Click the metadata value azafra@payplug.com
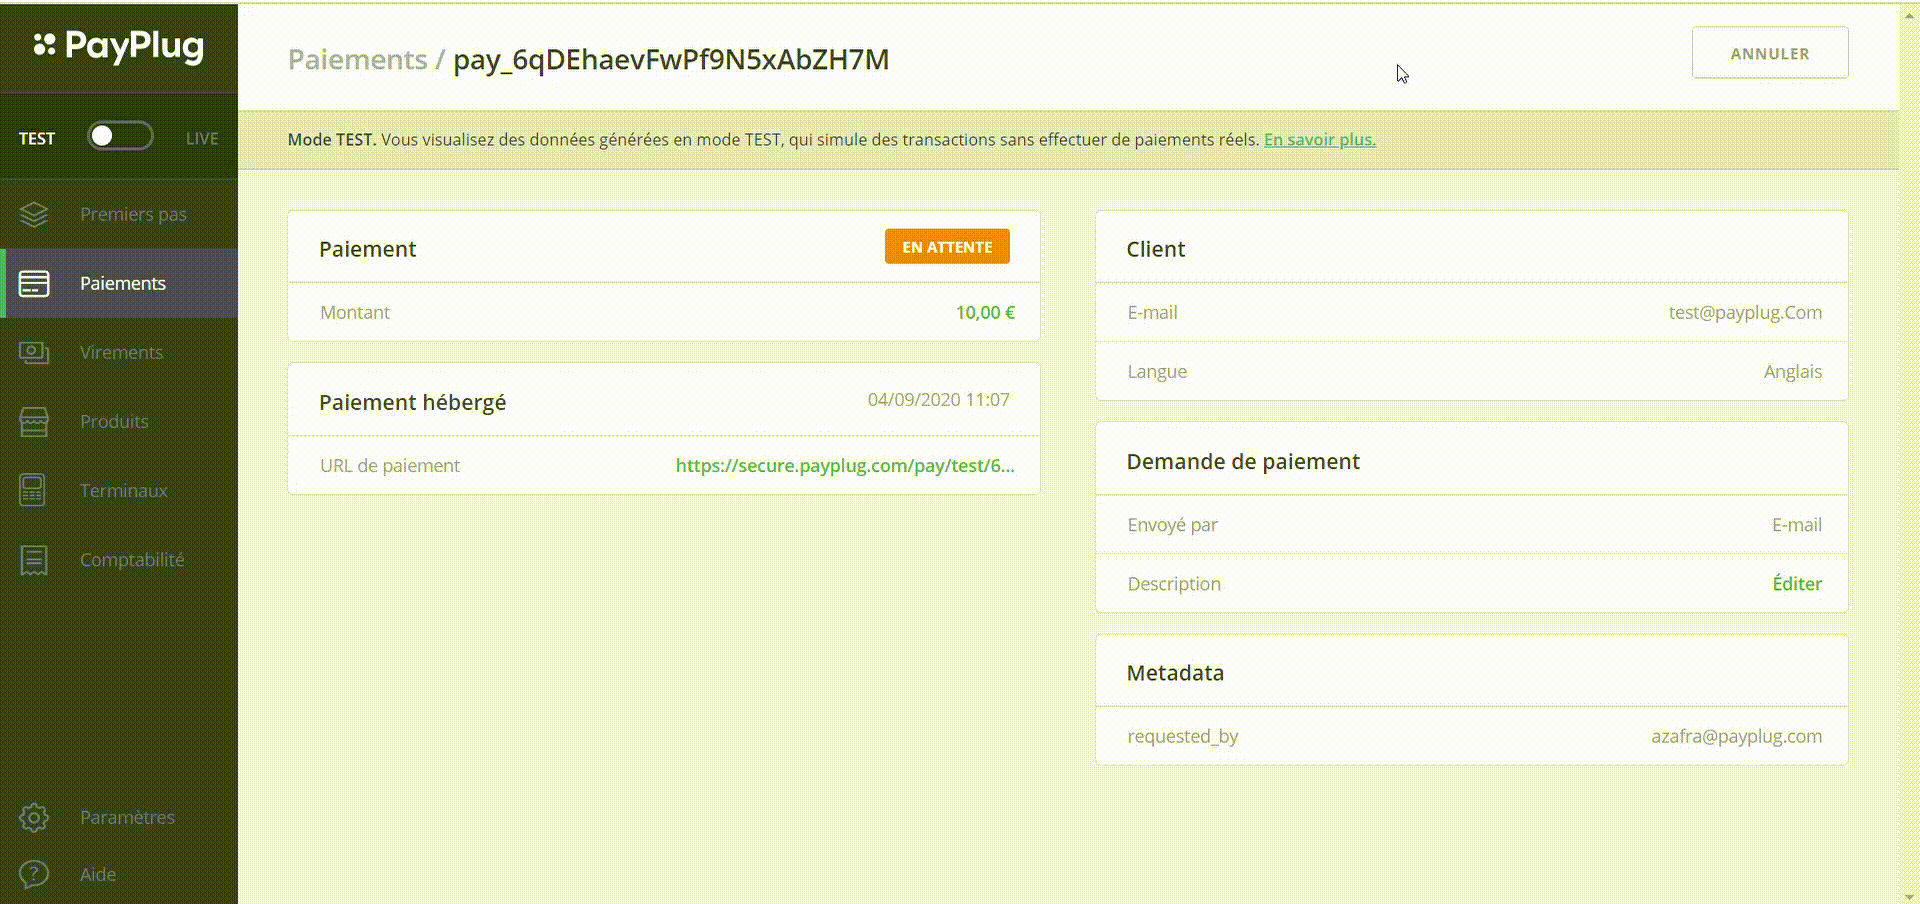This screenshot has width=1920, height=904. [1736, 736]
